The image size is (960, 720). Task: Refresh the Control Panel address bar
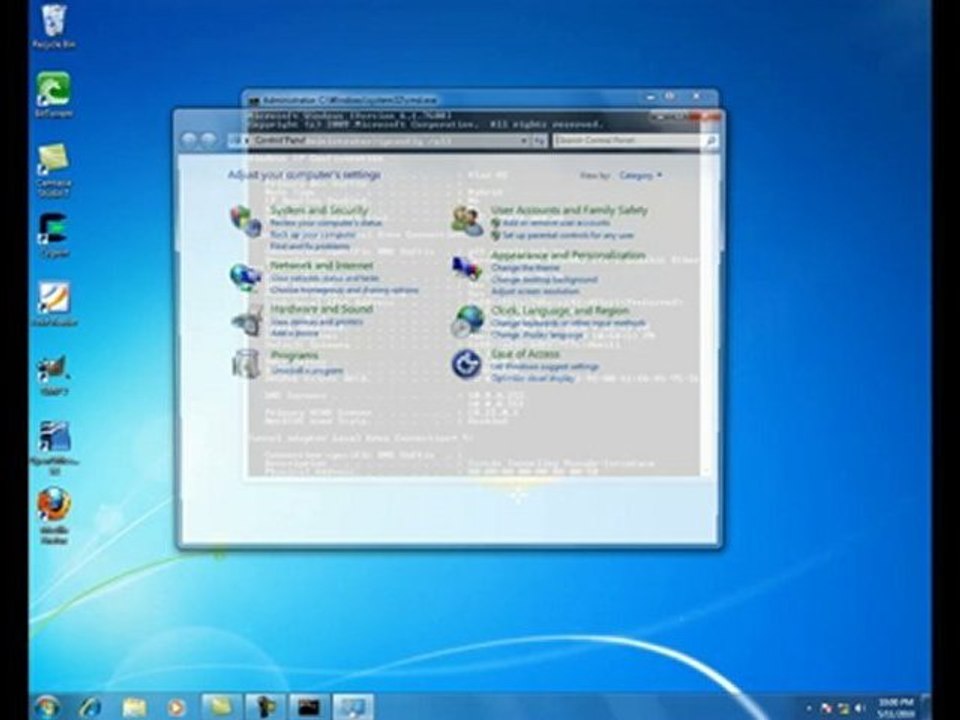(539, 141)
